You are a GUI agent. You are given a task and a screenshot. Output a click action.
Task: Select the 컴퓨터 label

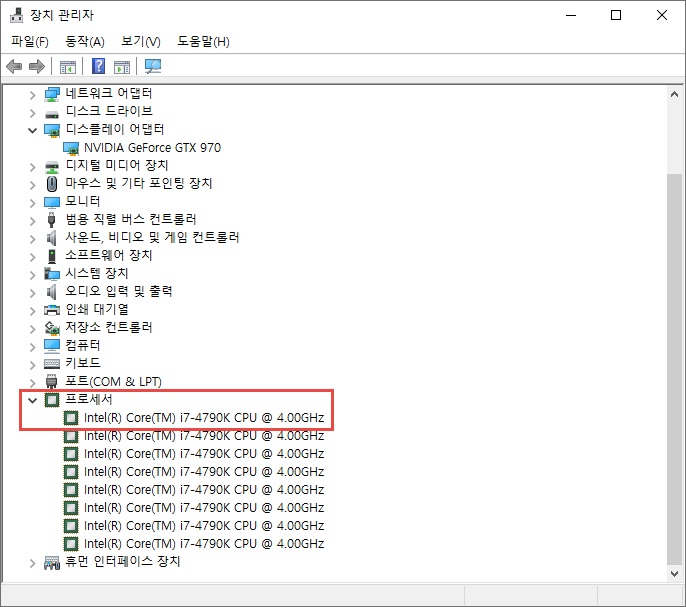point(83,346)
